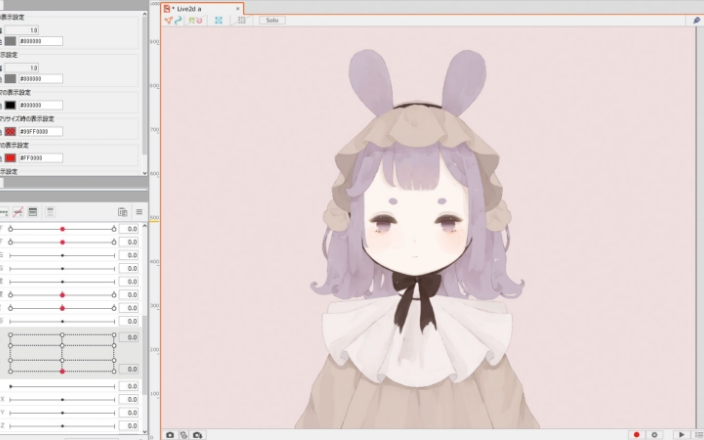Click the second 1.0 width input field
The image size is (704, 440).
(22, 68)
